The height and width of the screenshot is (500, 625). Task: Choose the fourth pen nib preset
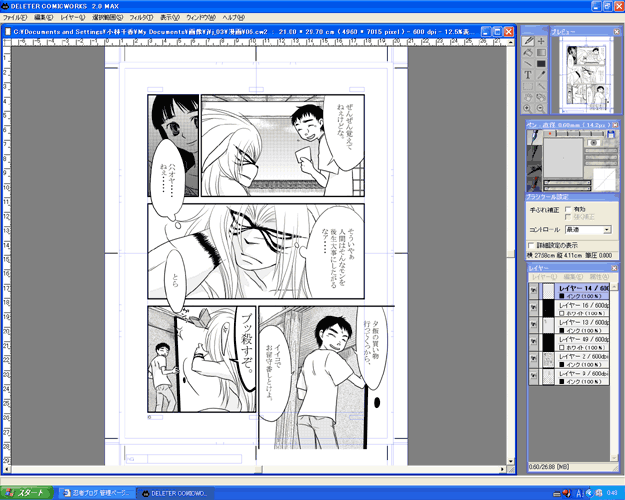point(535,184)
